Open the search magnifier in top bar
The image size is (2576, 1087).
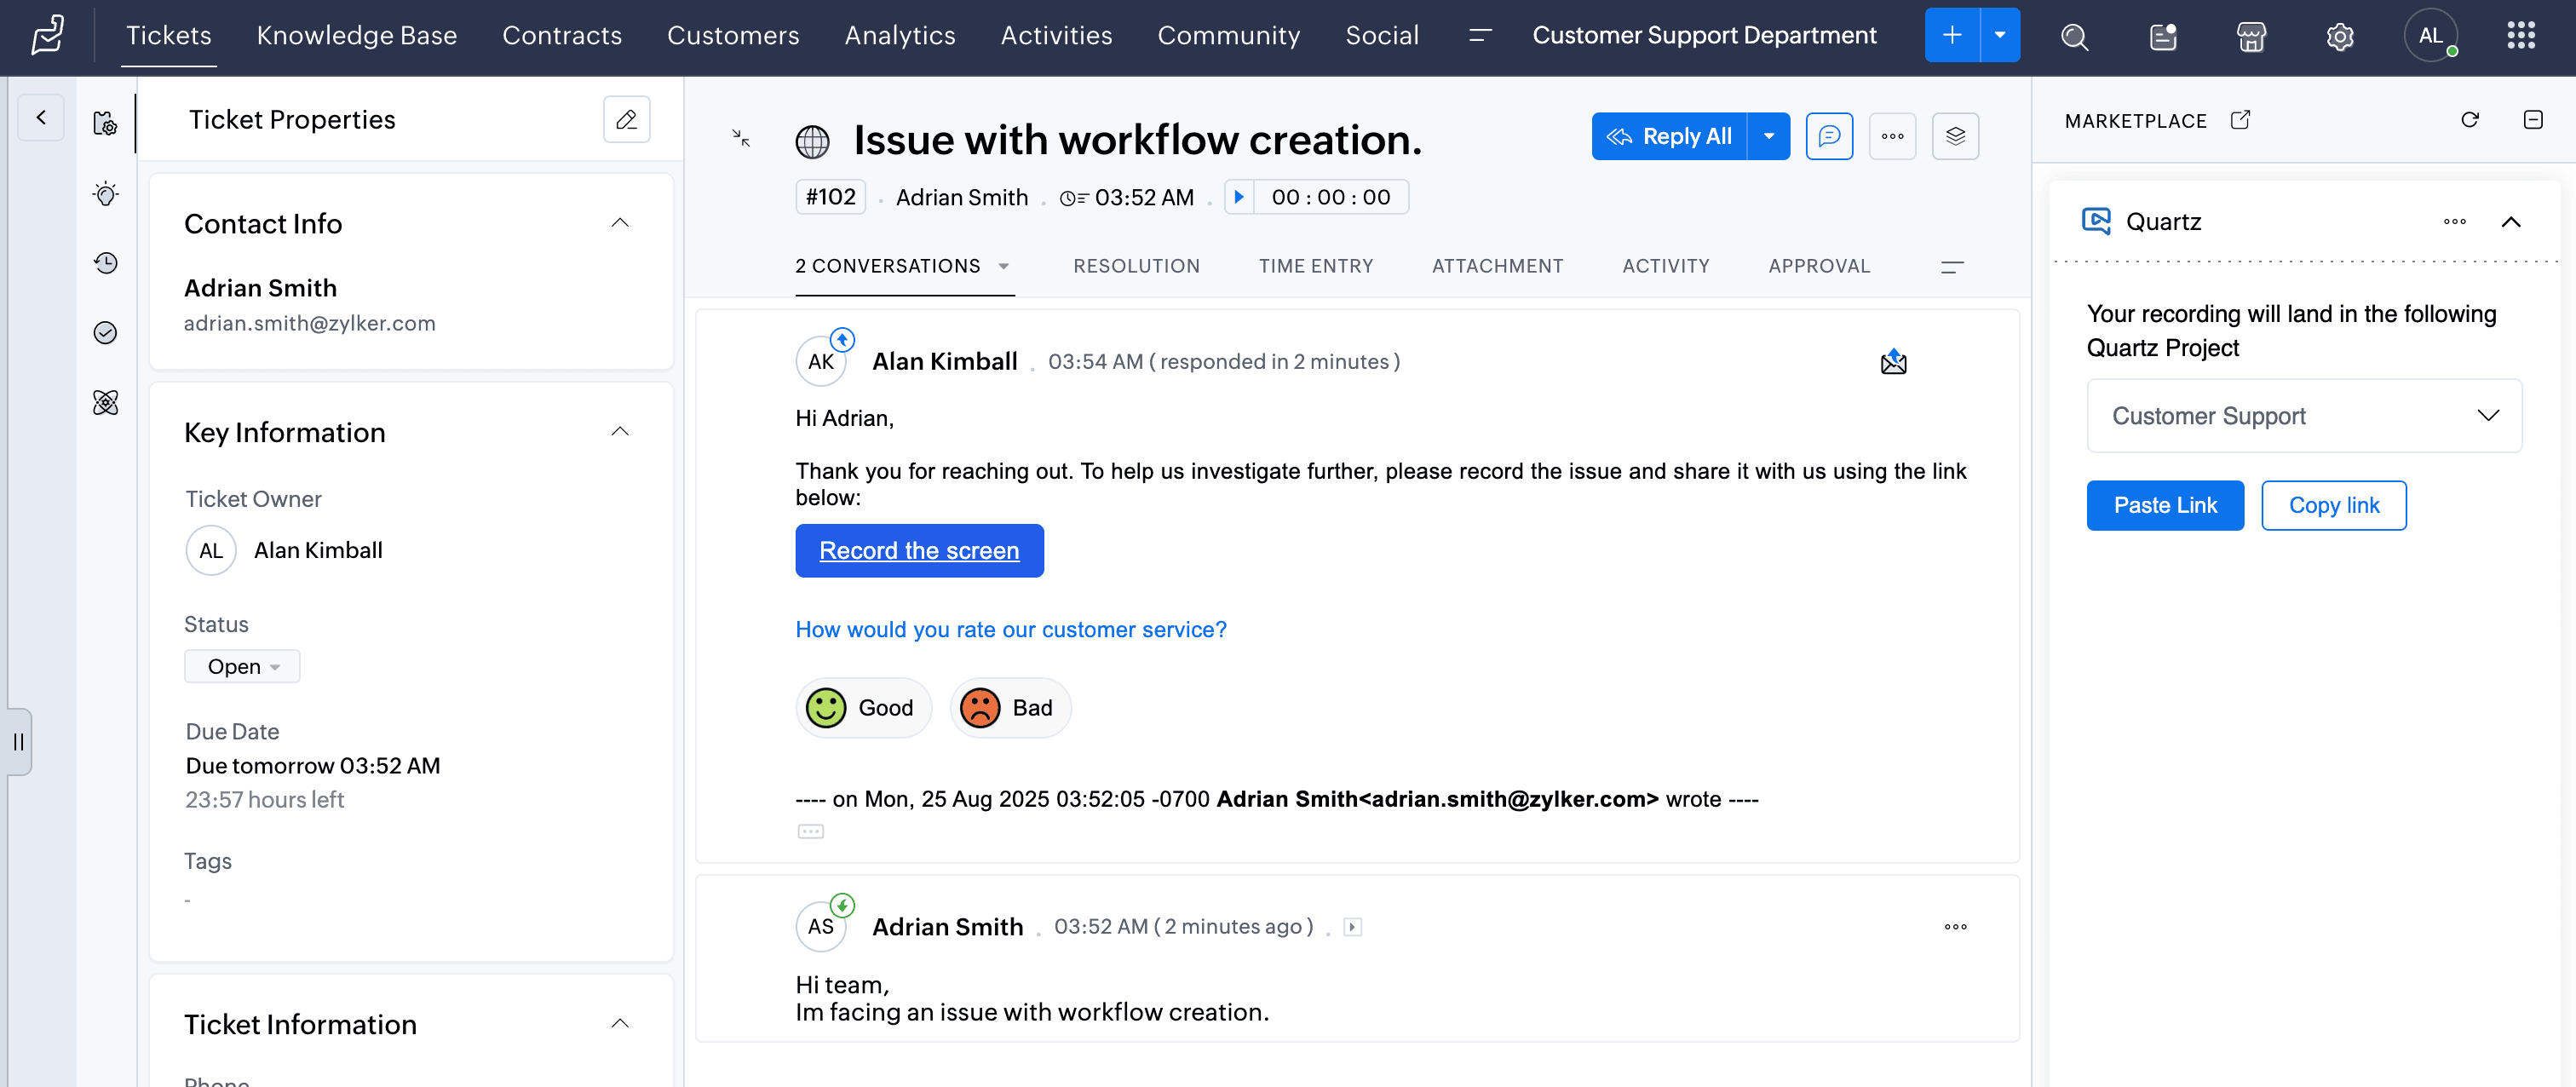[x=2074, y=37]
